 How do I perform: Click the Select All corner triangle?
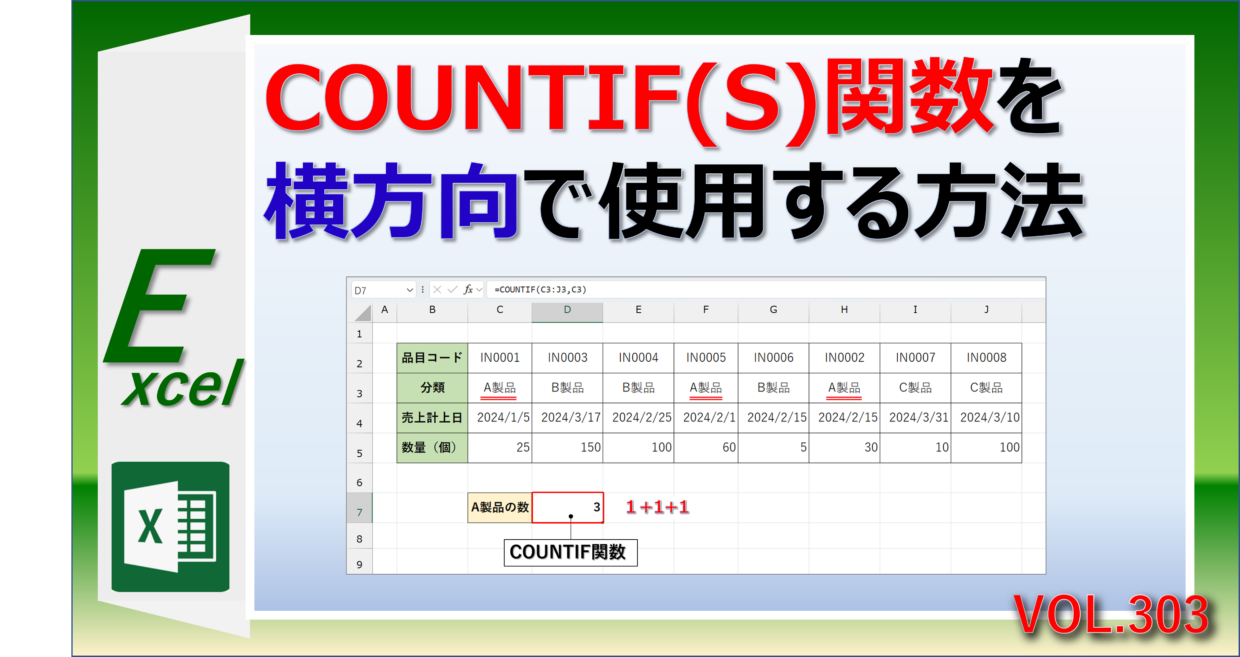pos(360,311)
